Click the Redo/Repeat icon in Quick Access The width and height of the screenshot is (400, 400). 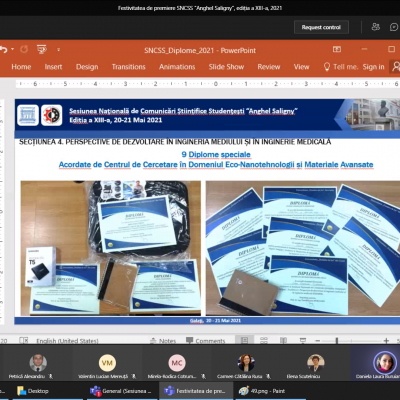[24, 50]
